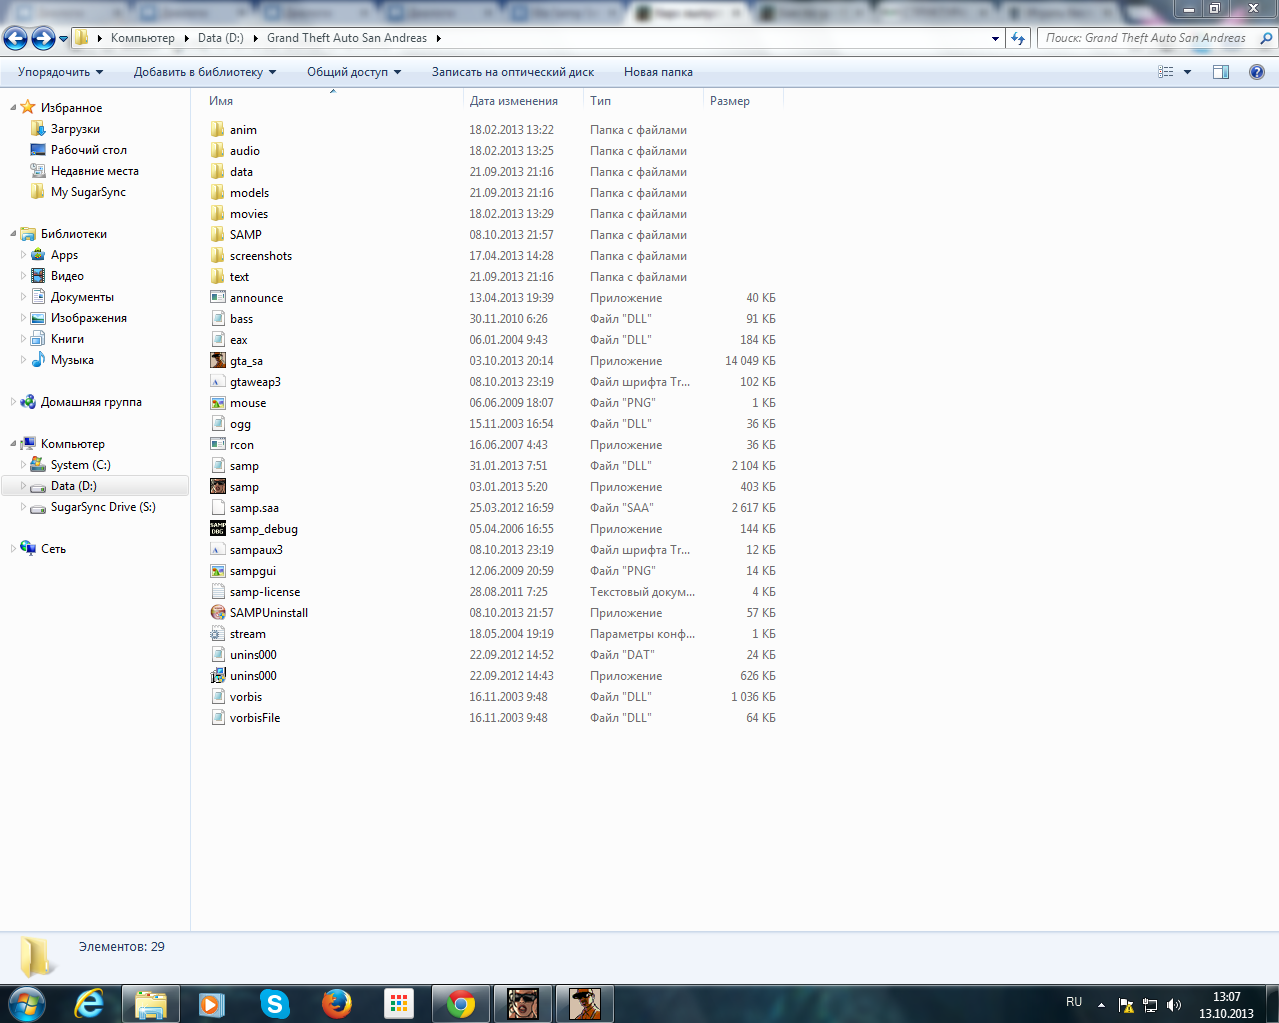Select the SAMPUninstall icon
The width and height of the screenshot is (1279, 1023).
(218, 613)
